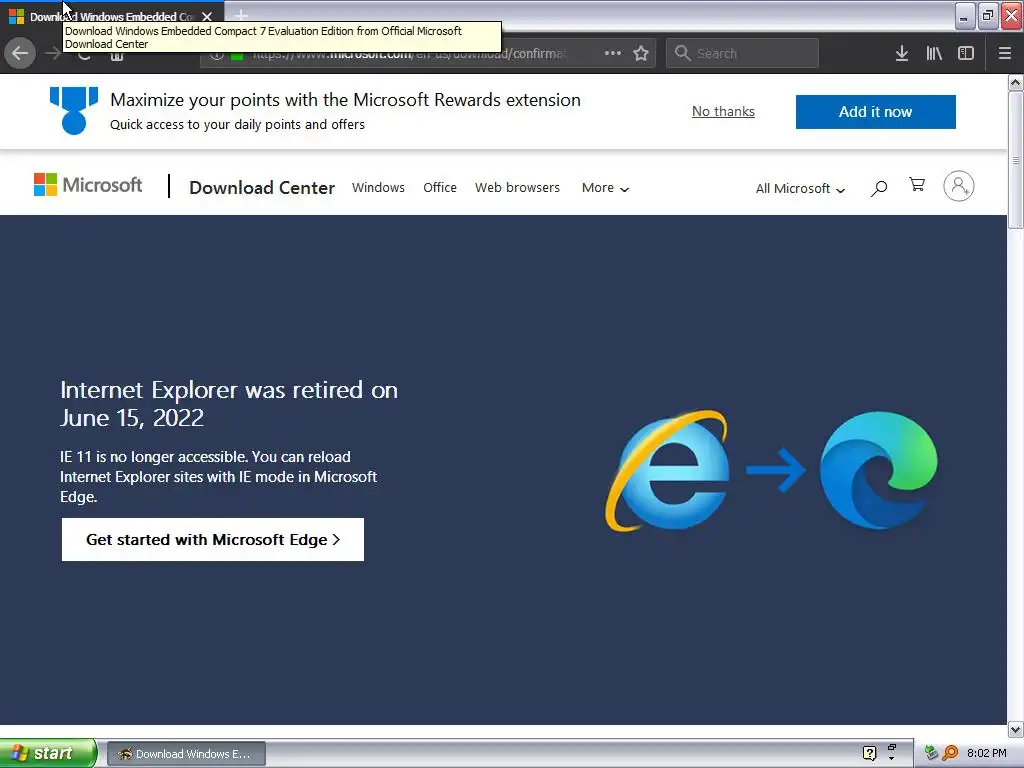Click the help question-mark tray icon
This screenshot has width=1024, height=768.
pos(869,753)
